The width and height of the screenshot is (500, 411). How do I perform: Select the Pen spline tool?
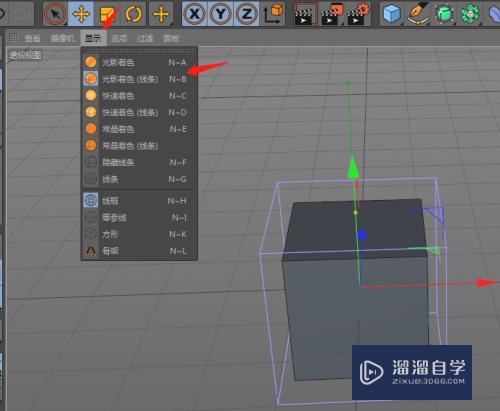(x=418, y=14)
